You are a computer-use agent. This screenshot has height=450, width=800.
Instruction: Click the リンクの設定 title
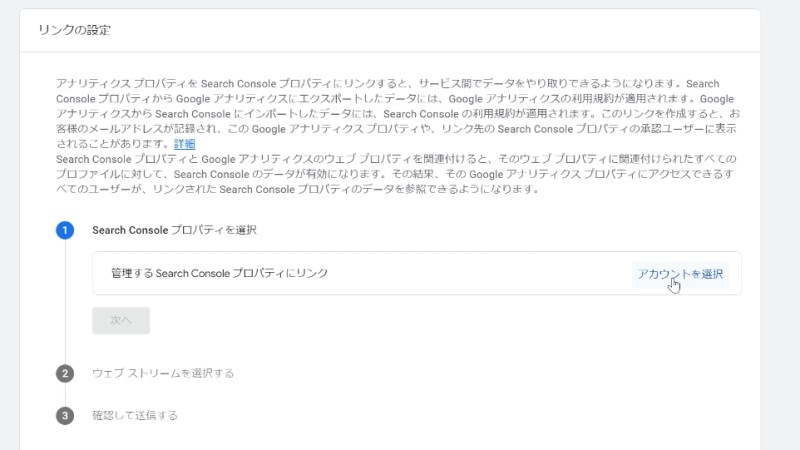[x=74, y=30]
